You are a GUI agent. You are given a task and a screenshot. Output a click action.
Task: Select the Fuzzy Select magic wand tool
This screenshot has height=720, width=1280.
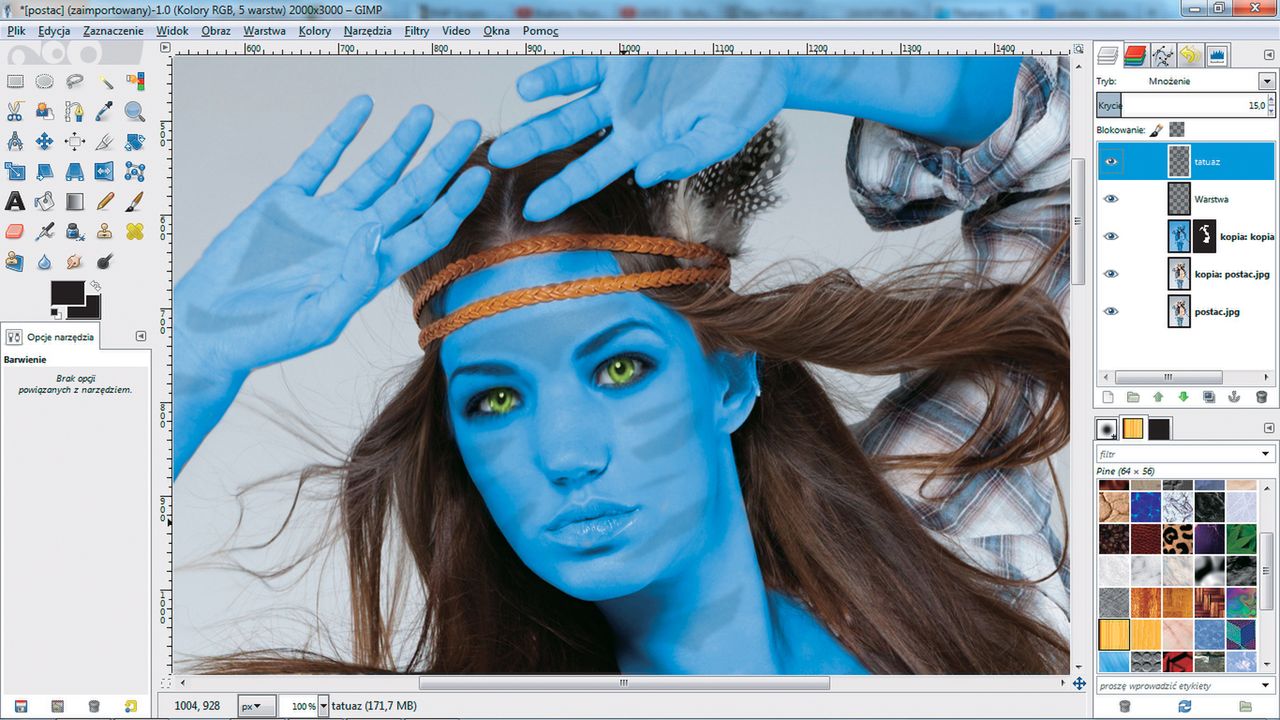tap(105, 81)
